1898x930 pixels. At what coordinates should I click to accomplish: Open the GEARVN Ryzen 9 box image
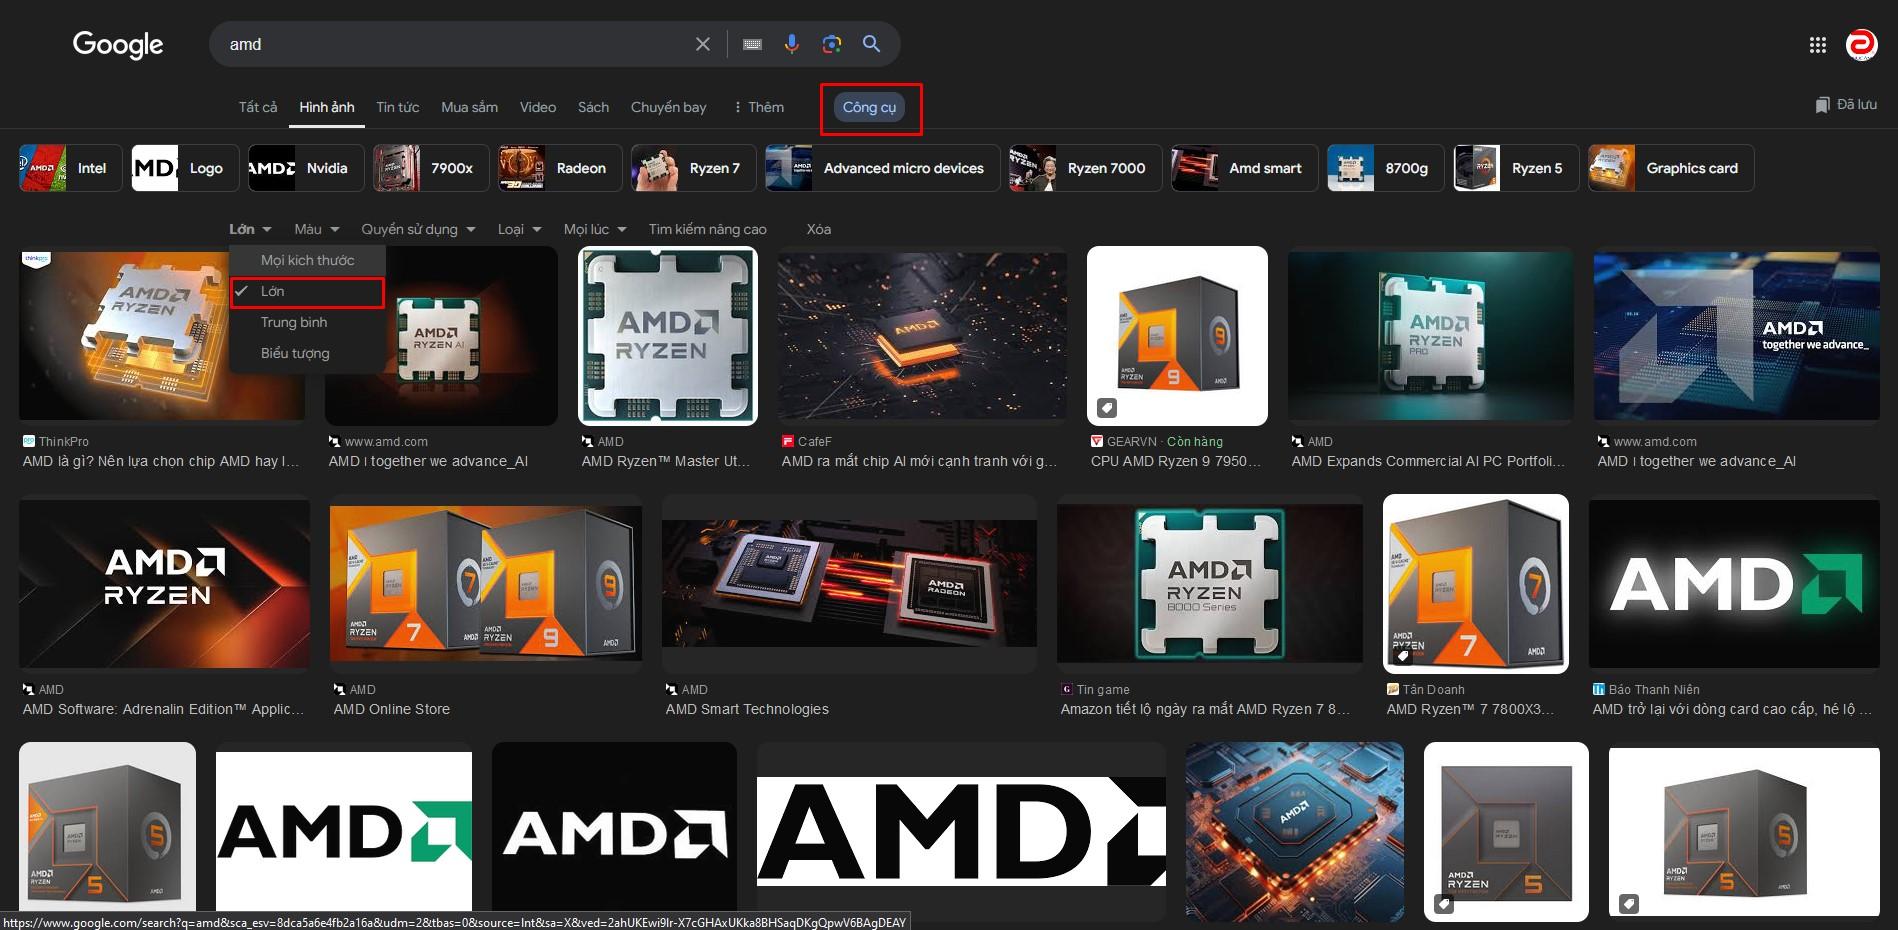click(1177, 336)
